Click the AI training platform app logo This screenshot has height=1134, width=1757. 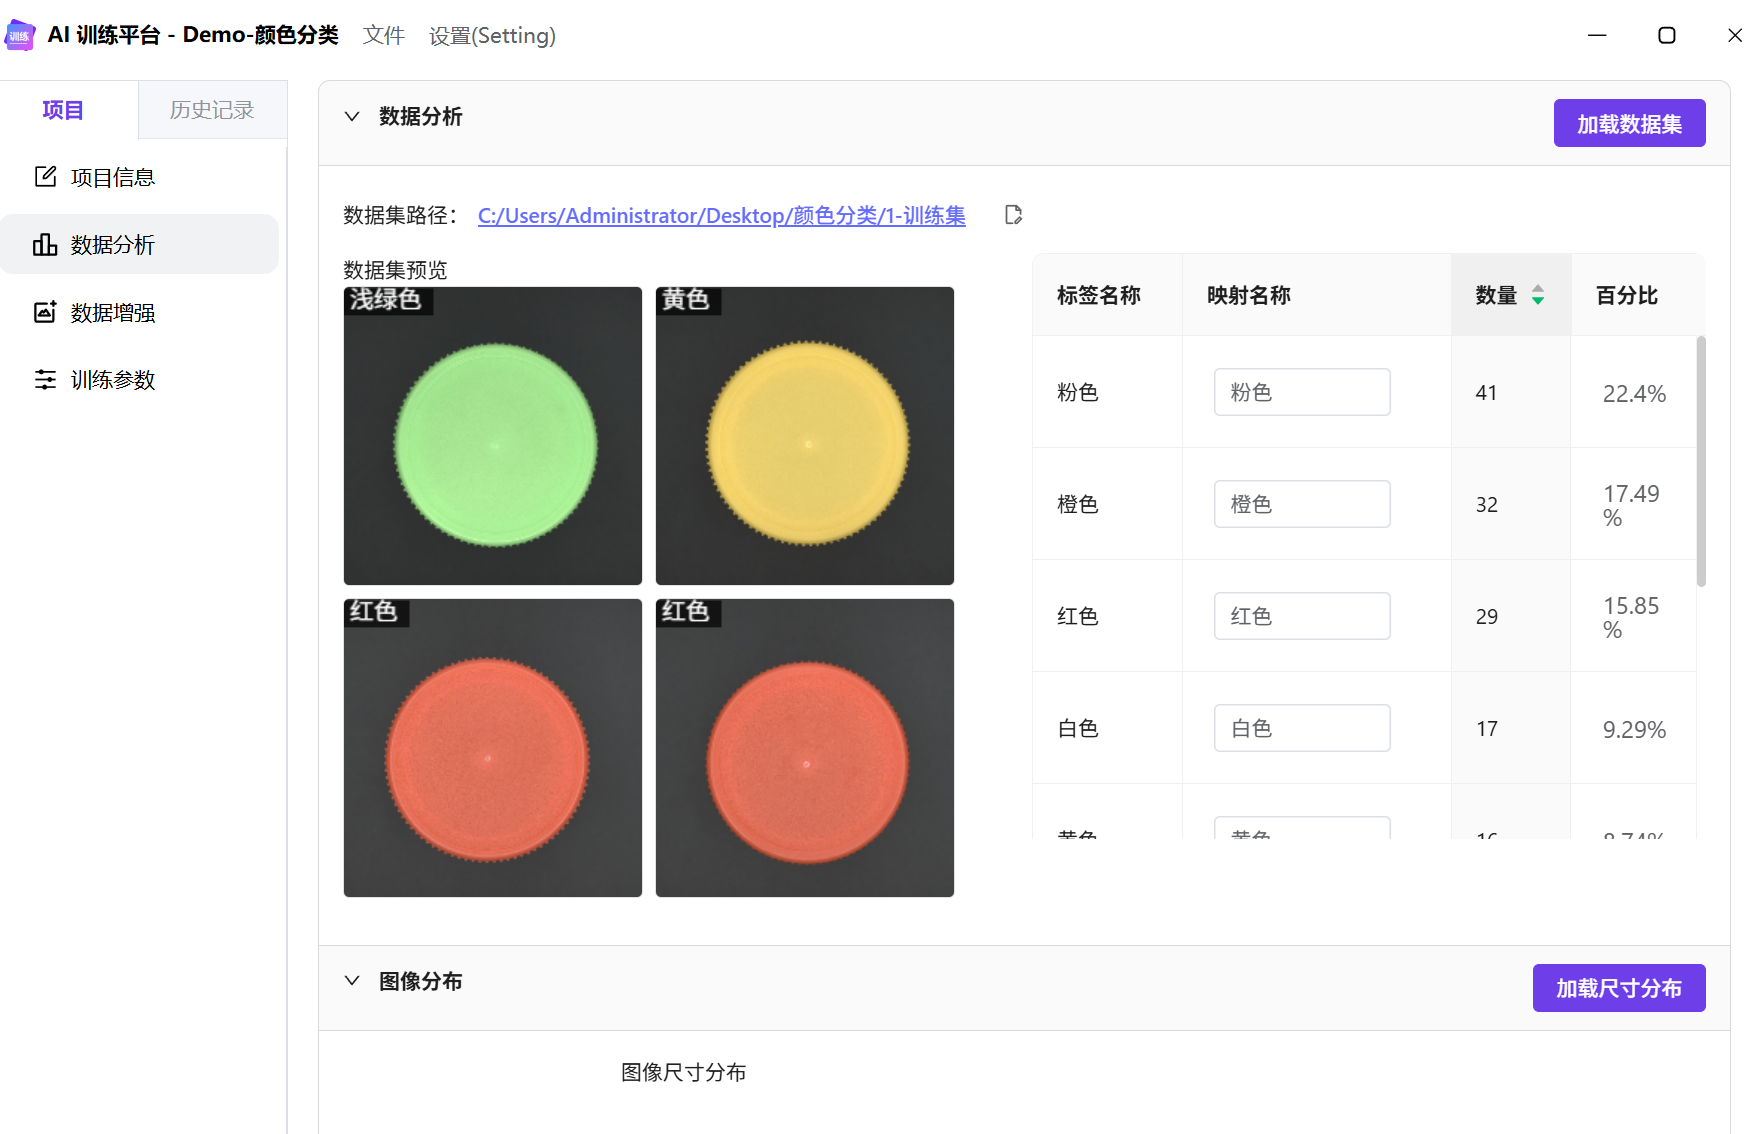click(x=20, y=35)
